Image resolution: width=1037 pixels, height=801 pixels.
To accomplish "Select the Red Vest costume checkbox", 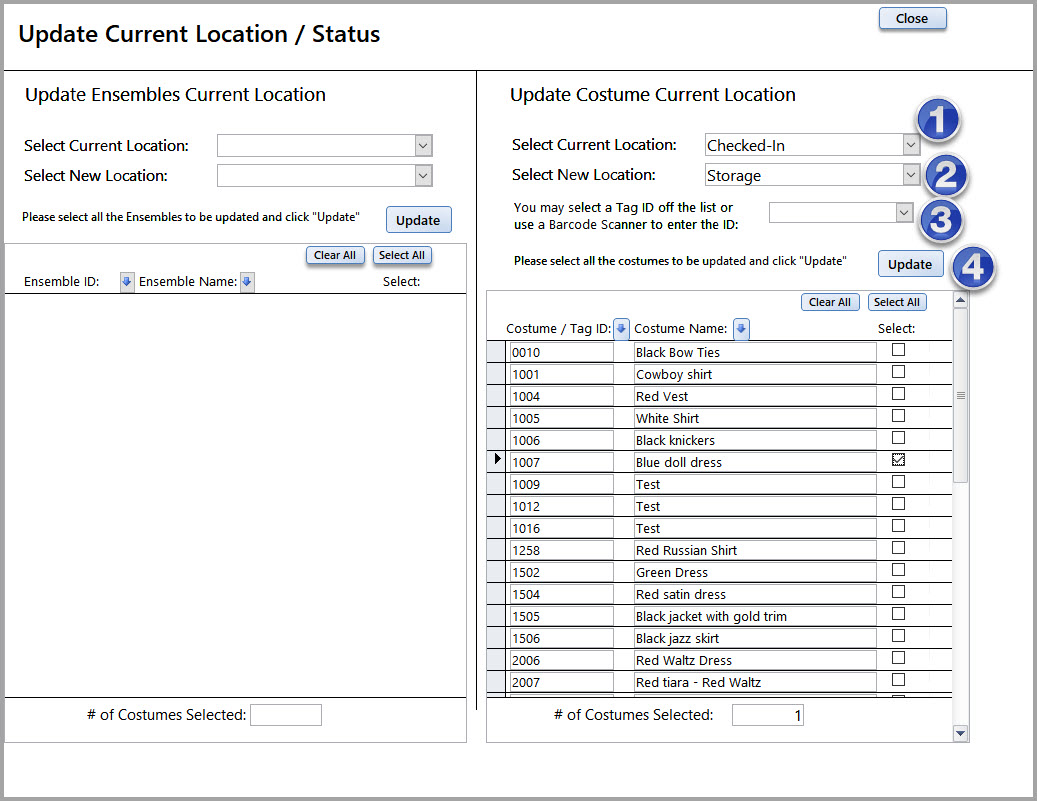I will pos(898,394).
